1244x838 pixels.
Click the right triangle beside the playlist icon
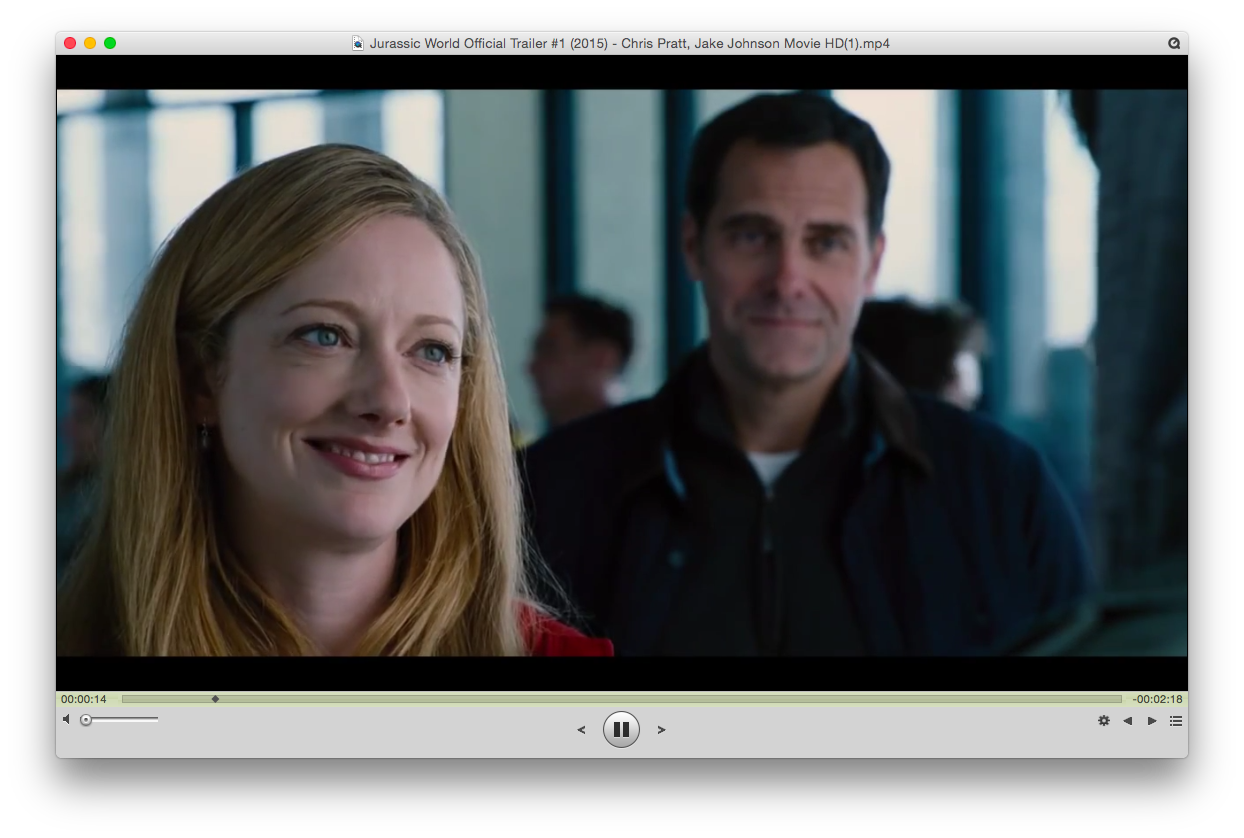(1152, 720)
